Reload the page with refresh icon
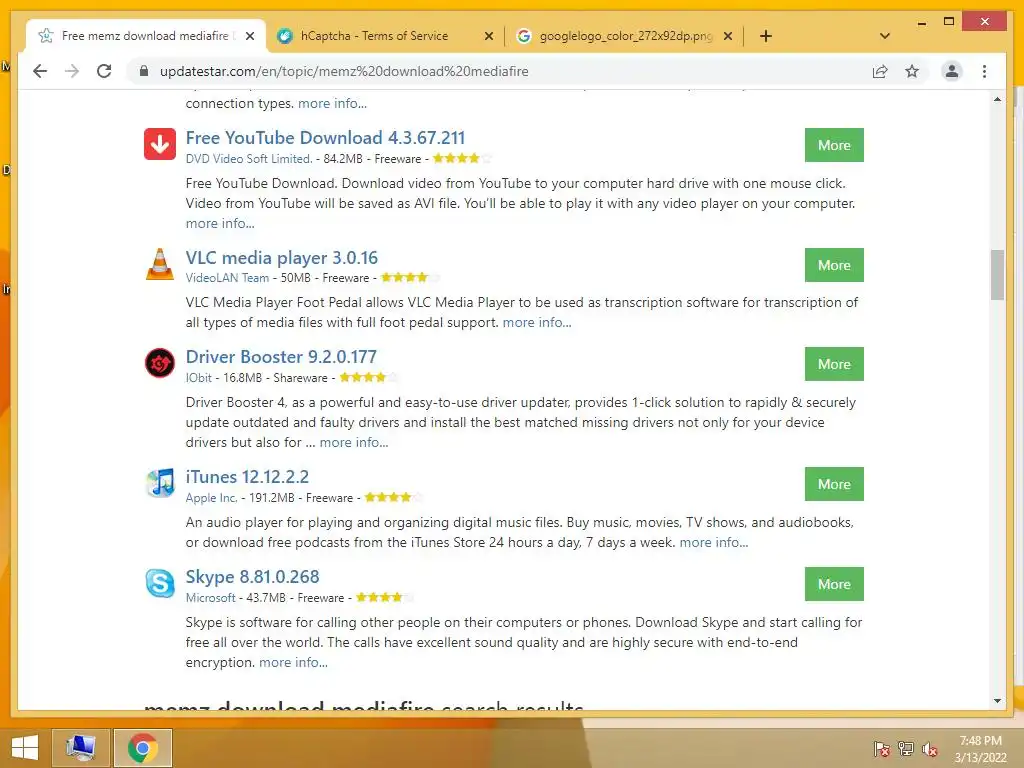 coord(104,71)
